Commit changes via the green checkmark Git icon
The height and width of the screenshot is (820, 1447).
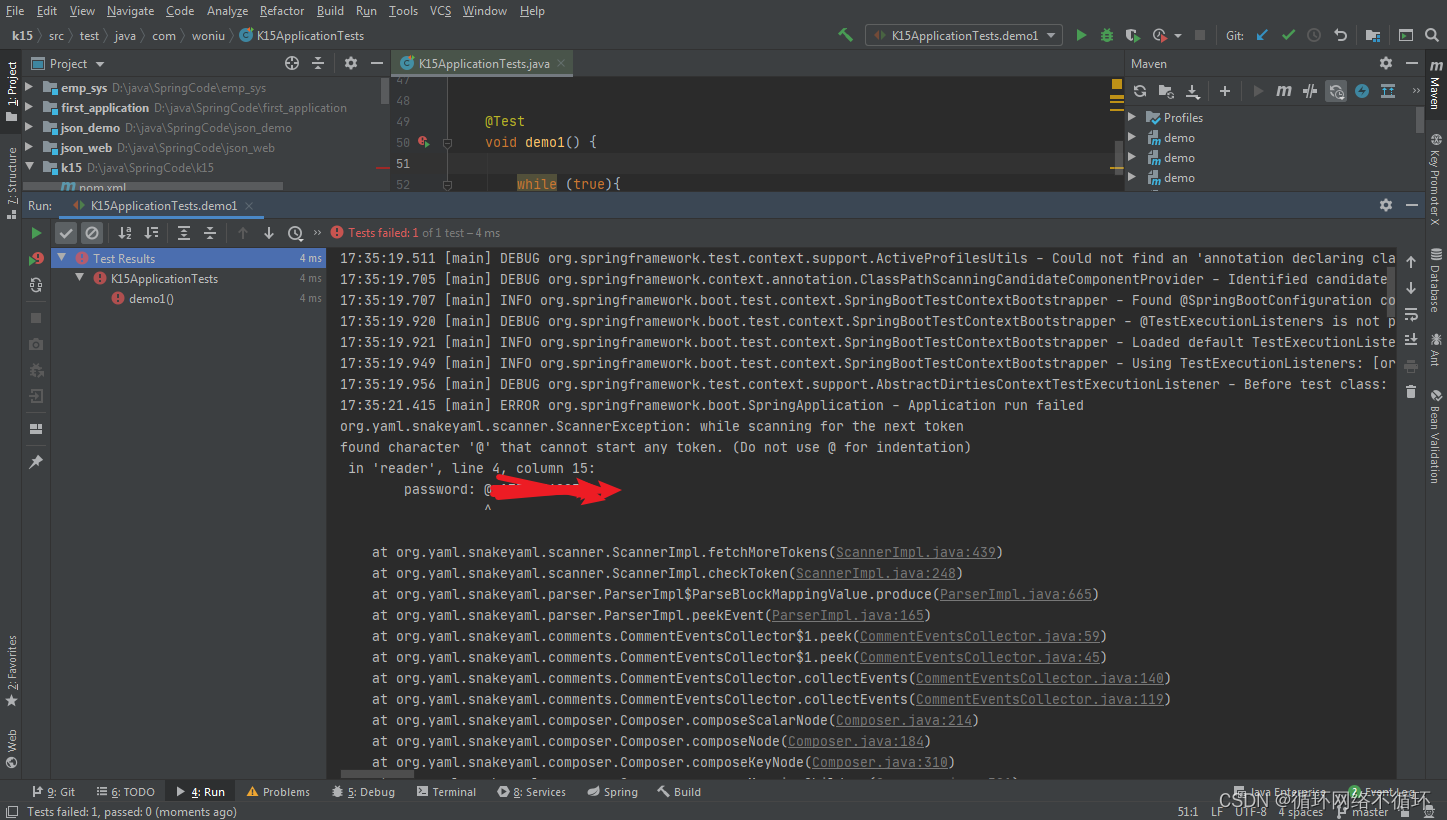click(x=1289, y=34)
